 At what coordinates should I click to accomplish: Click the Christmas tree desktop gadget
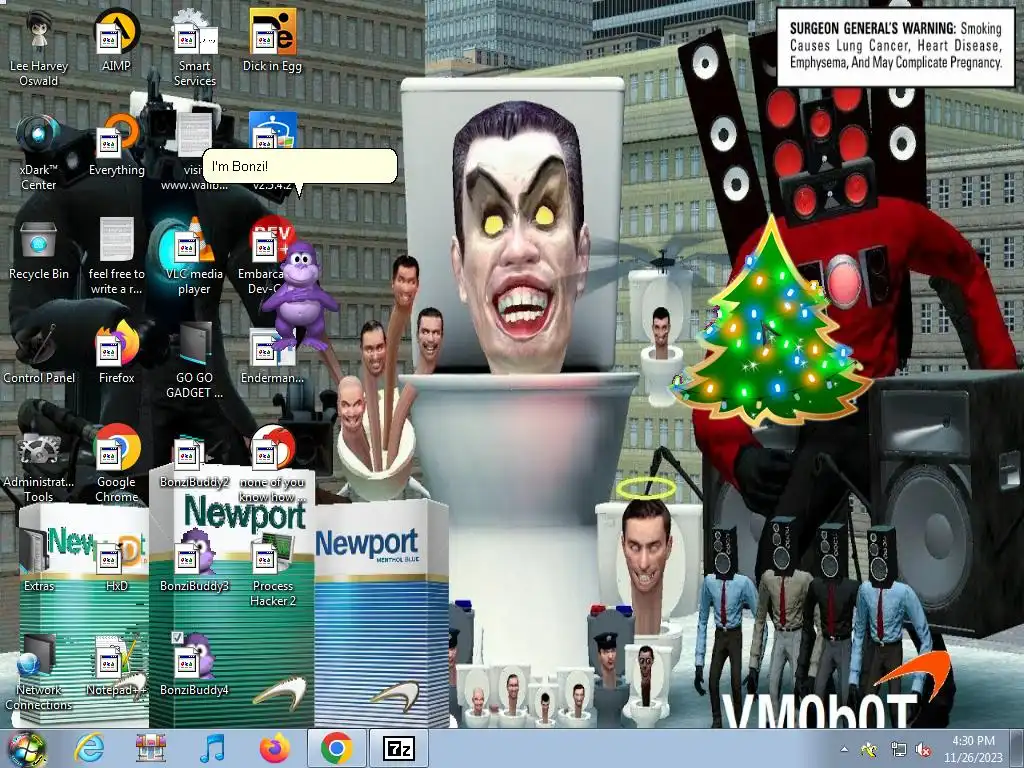click(x=771, y=325)
